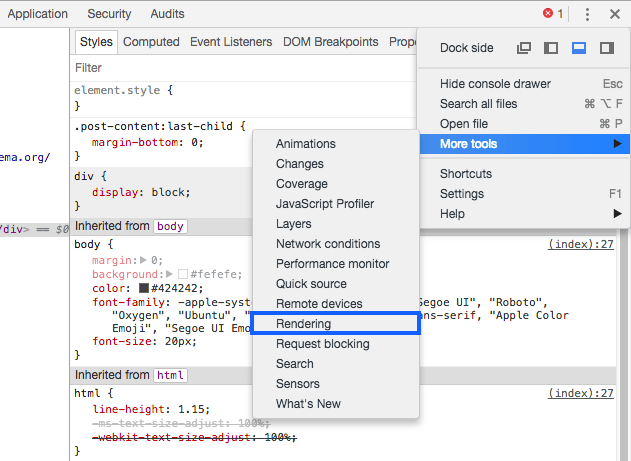The width and height of the screenshot is (631, 461).
Task: Expand the margin shorthand triangle
Action: (144, 260)
